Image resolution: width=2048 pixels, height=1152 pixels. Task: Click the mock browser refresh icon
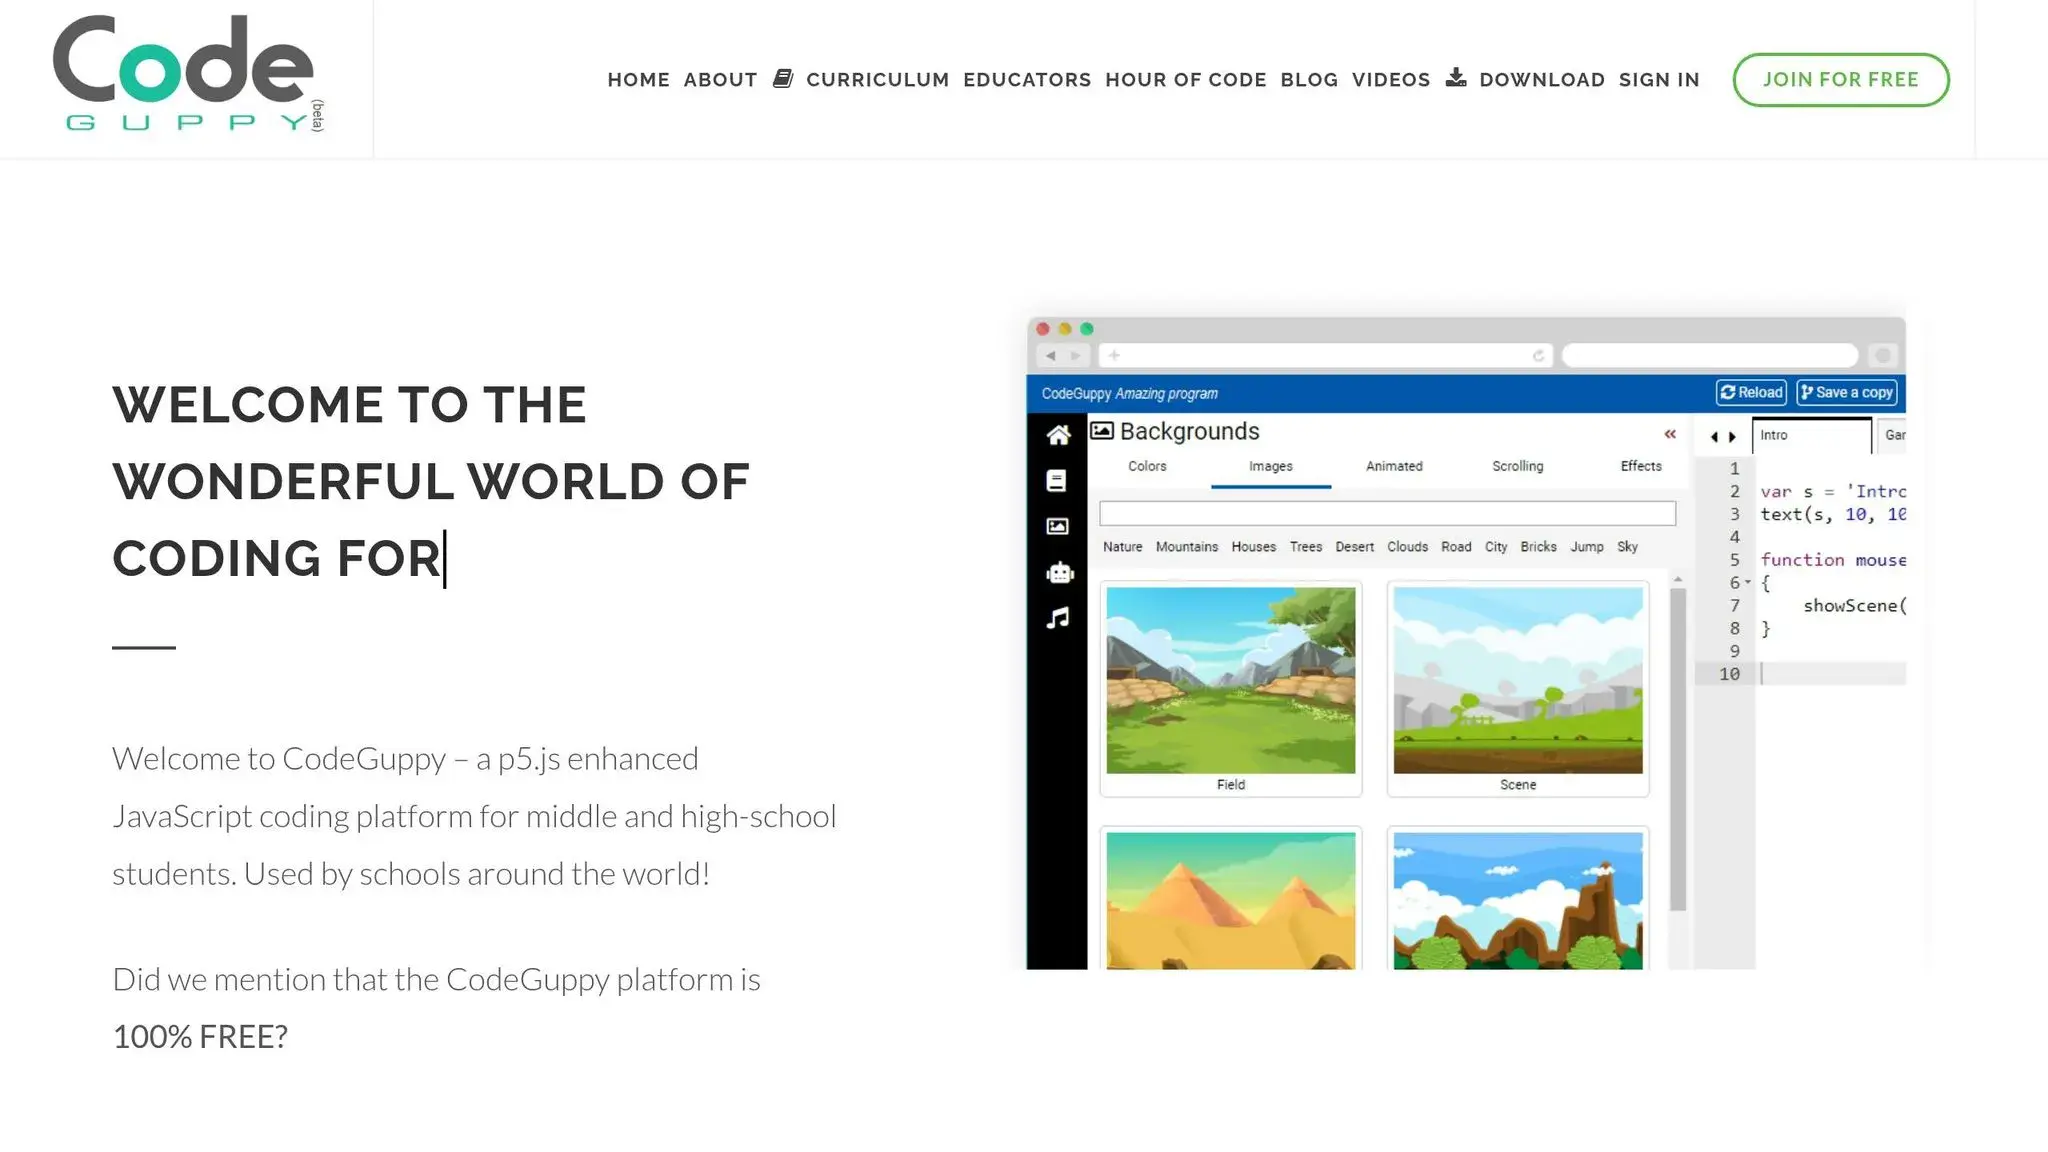click(1538, 355)
